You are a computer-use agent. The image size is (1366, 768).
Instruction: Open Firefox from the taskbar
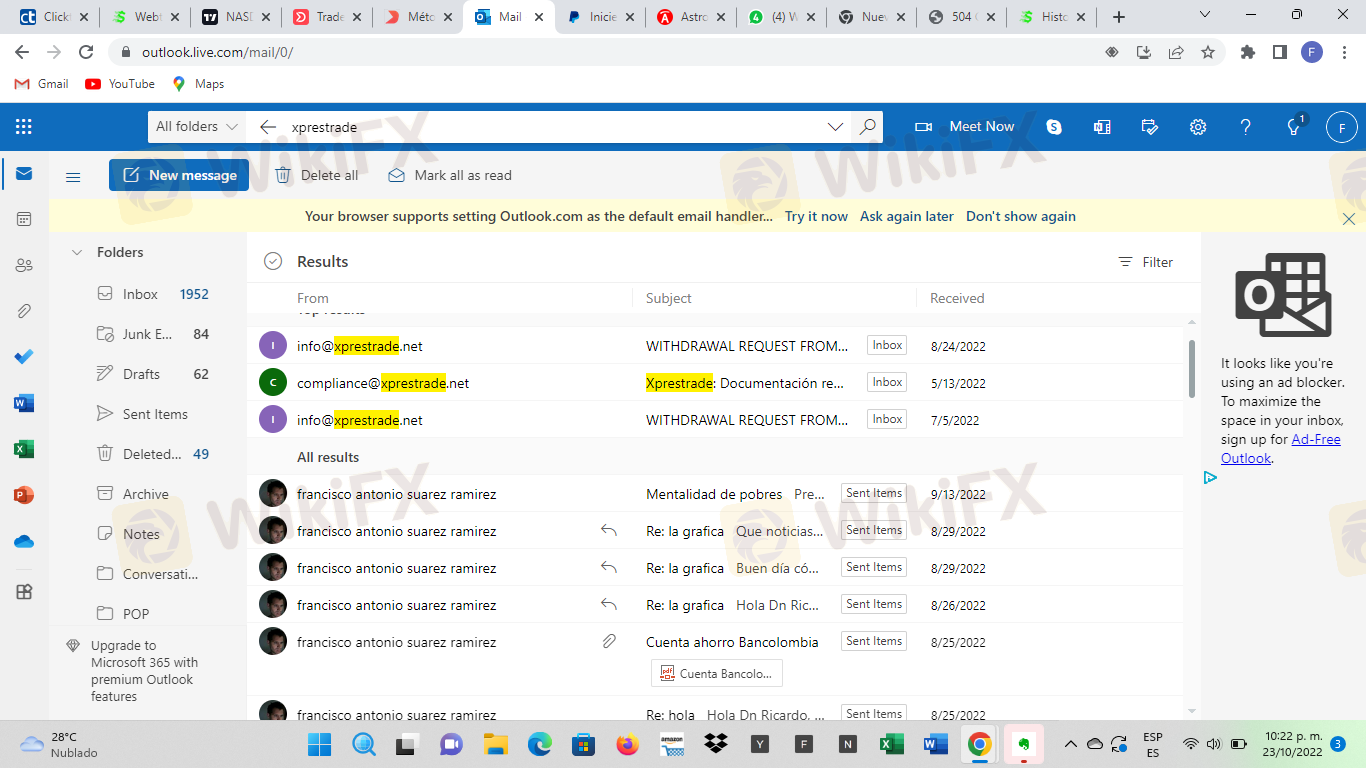(x=627, y=744)
